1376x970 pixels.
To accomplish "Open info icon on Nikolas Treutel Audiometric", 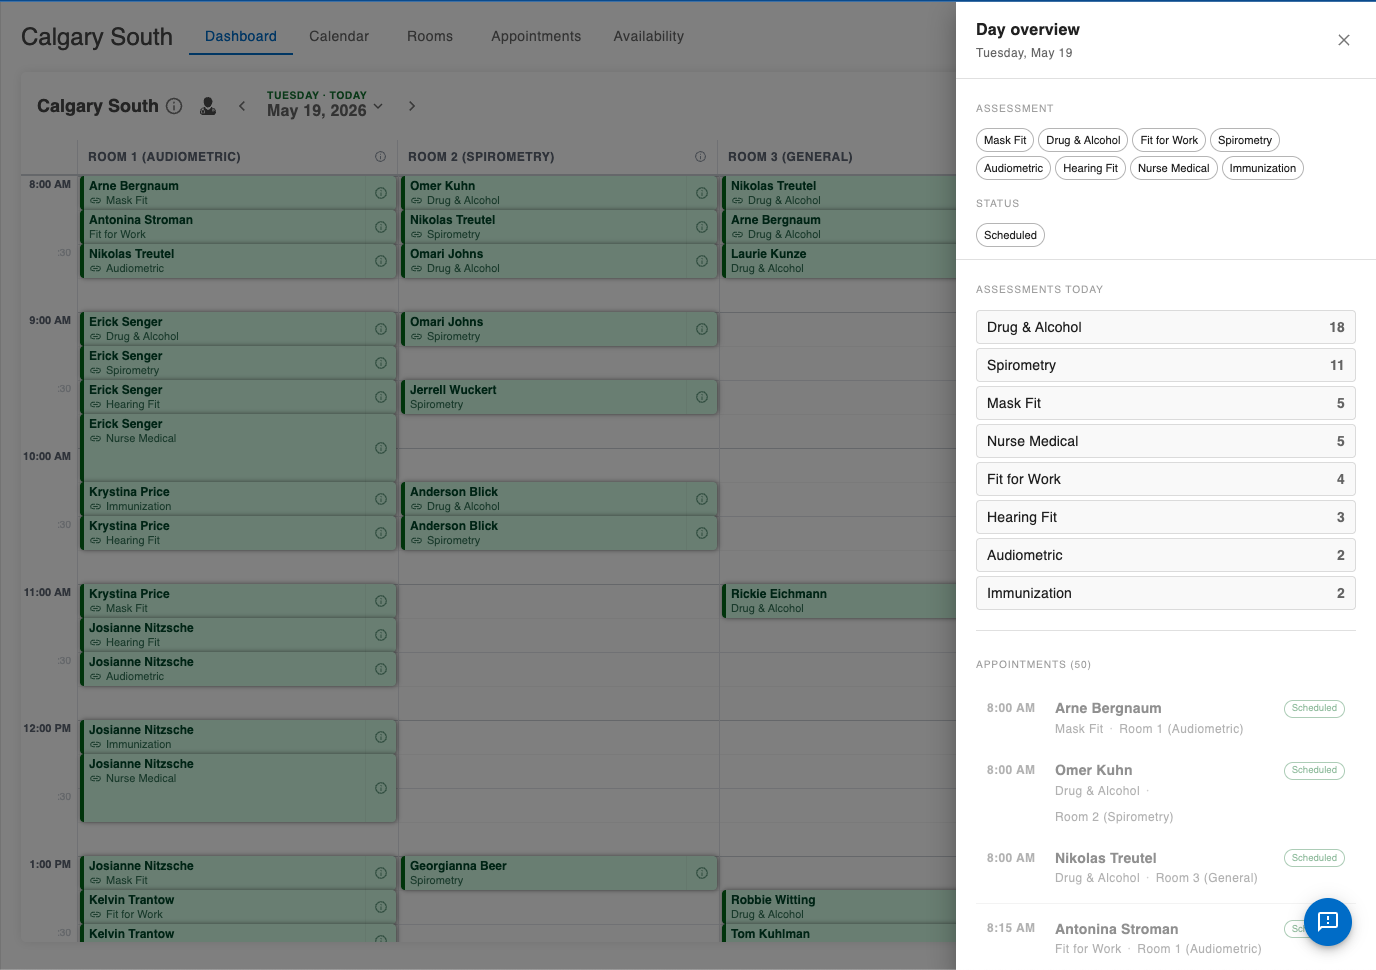I will (381, 261).
